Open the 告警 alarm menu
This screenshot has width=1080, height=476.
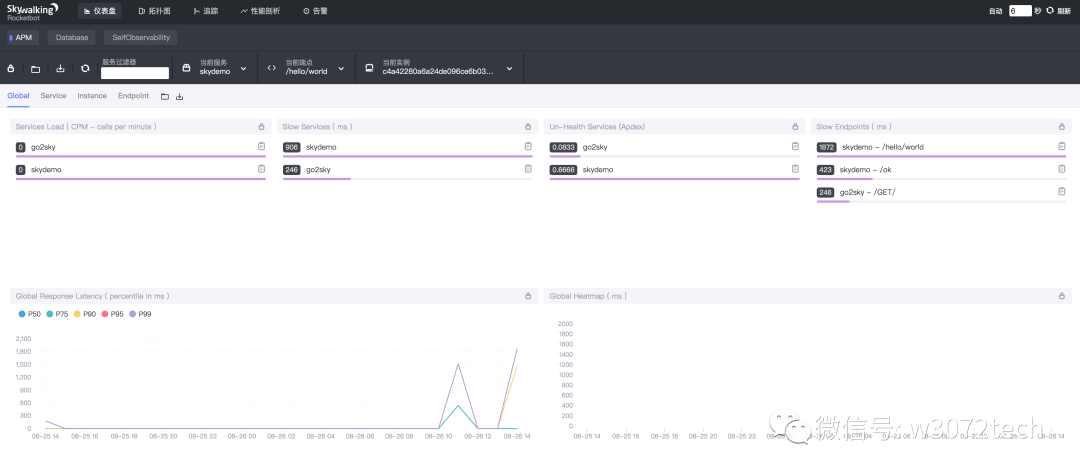tap(315, 11)
